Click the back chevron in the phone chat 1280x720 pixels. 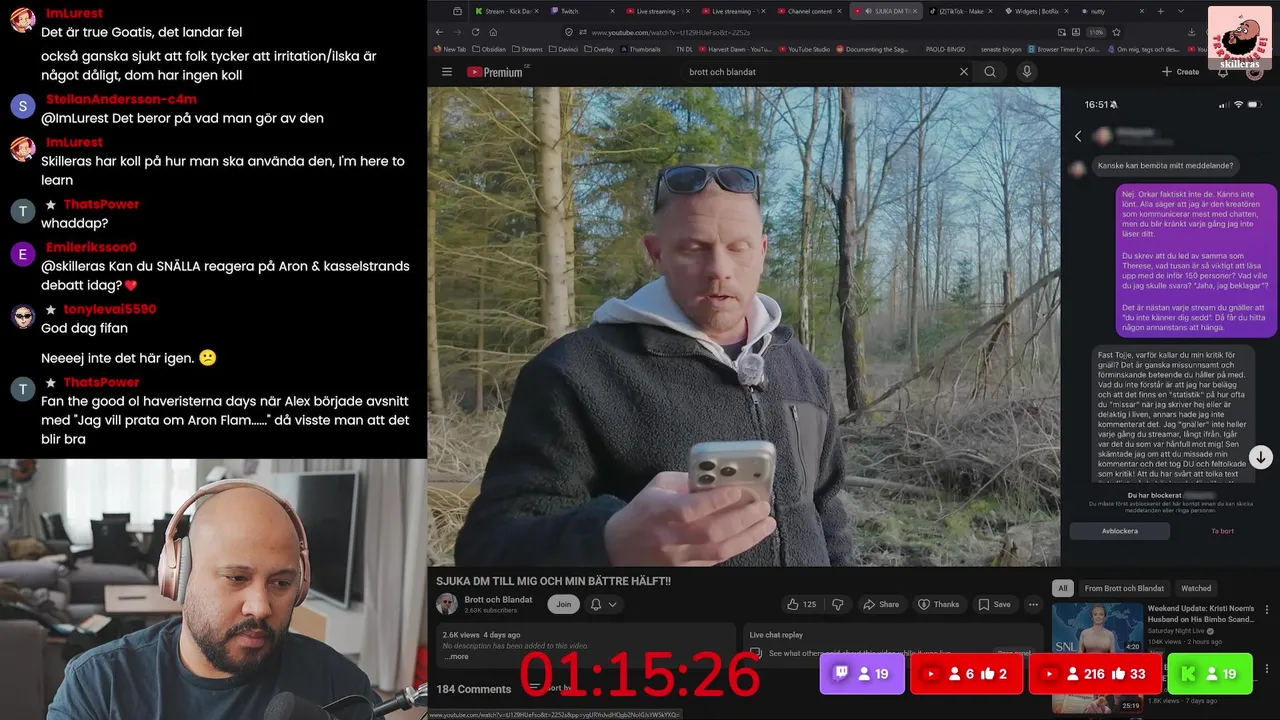[x=1078, y=136]
